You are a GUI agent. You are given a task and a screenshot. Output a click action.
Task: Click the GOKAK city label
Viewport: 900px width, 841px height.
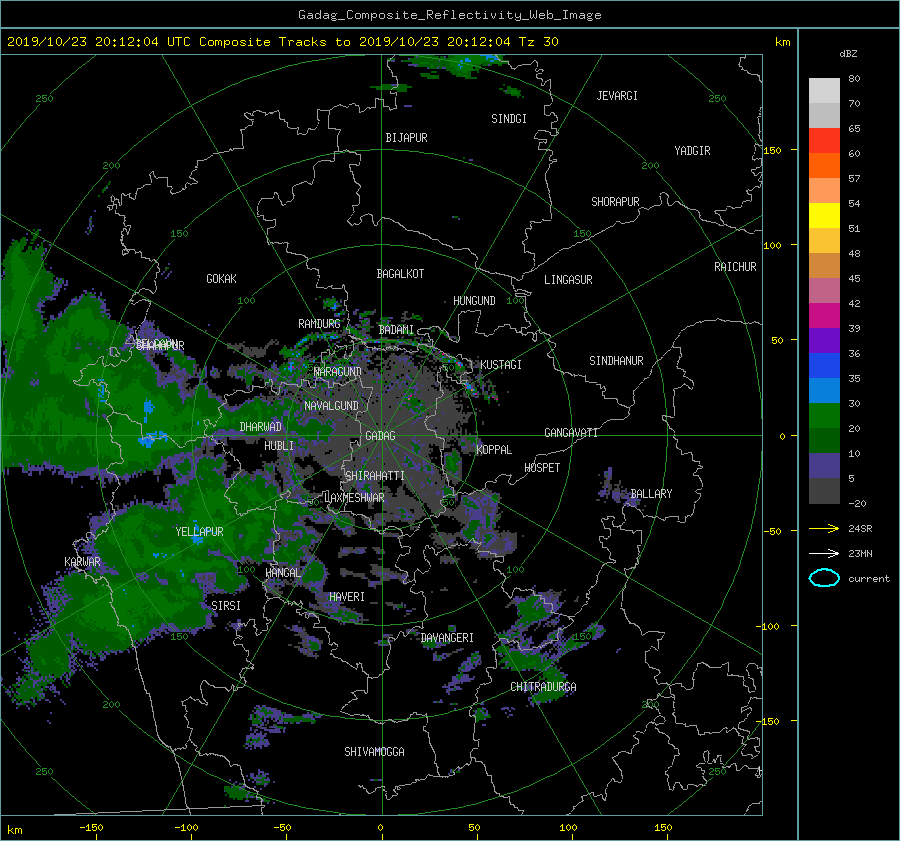[221, 279]
